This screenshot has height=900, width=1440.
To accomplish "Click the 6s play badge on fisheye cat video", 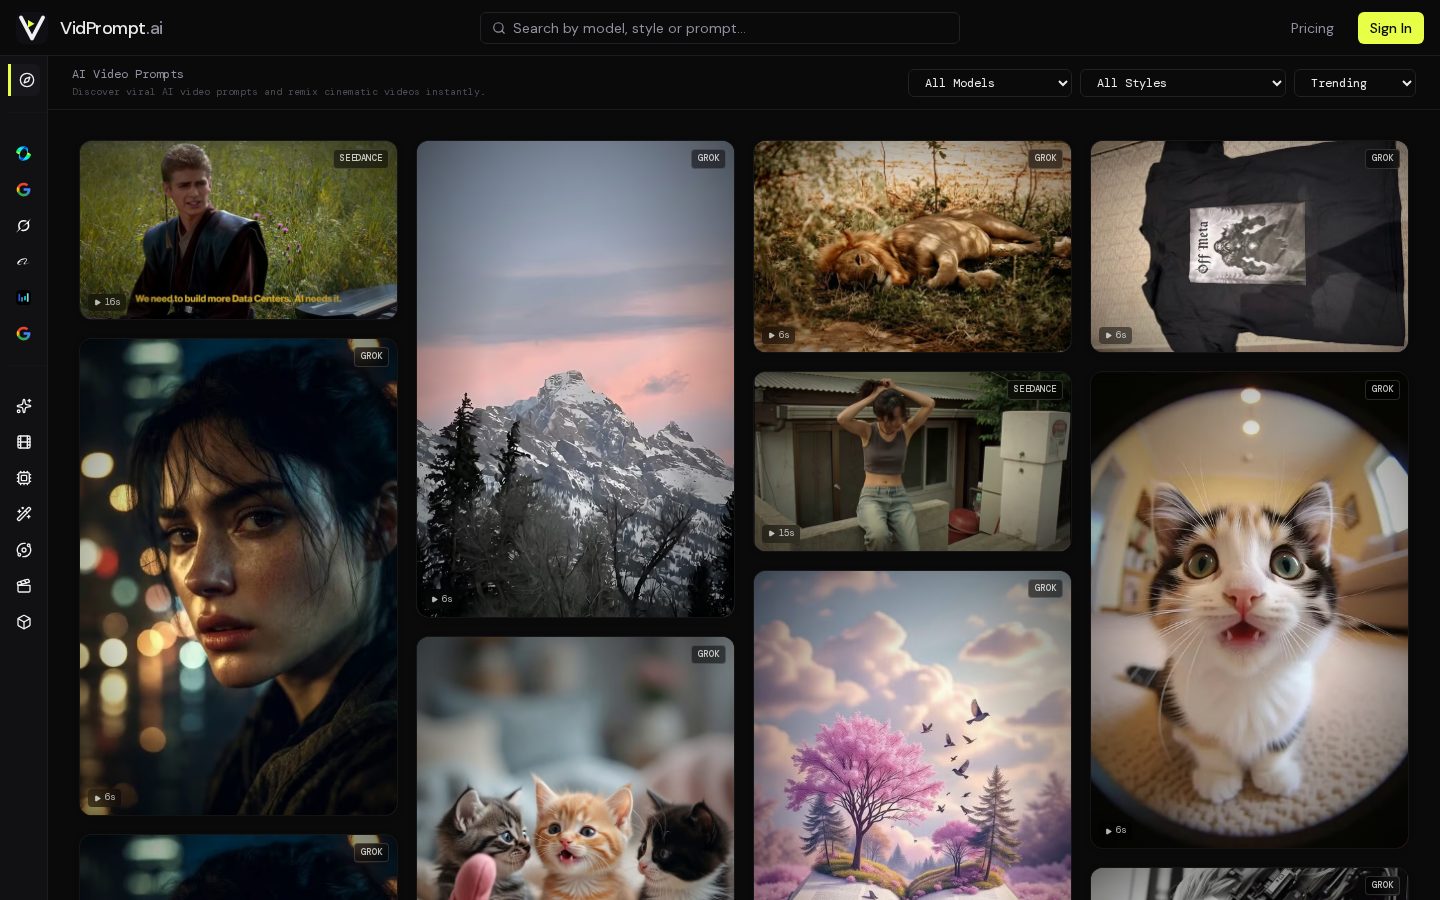I will click(1115, 830).
